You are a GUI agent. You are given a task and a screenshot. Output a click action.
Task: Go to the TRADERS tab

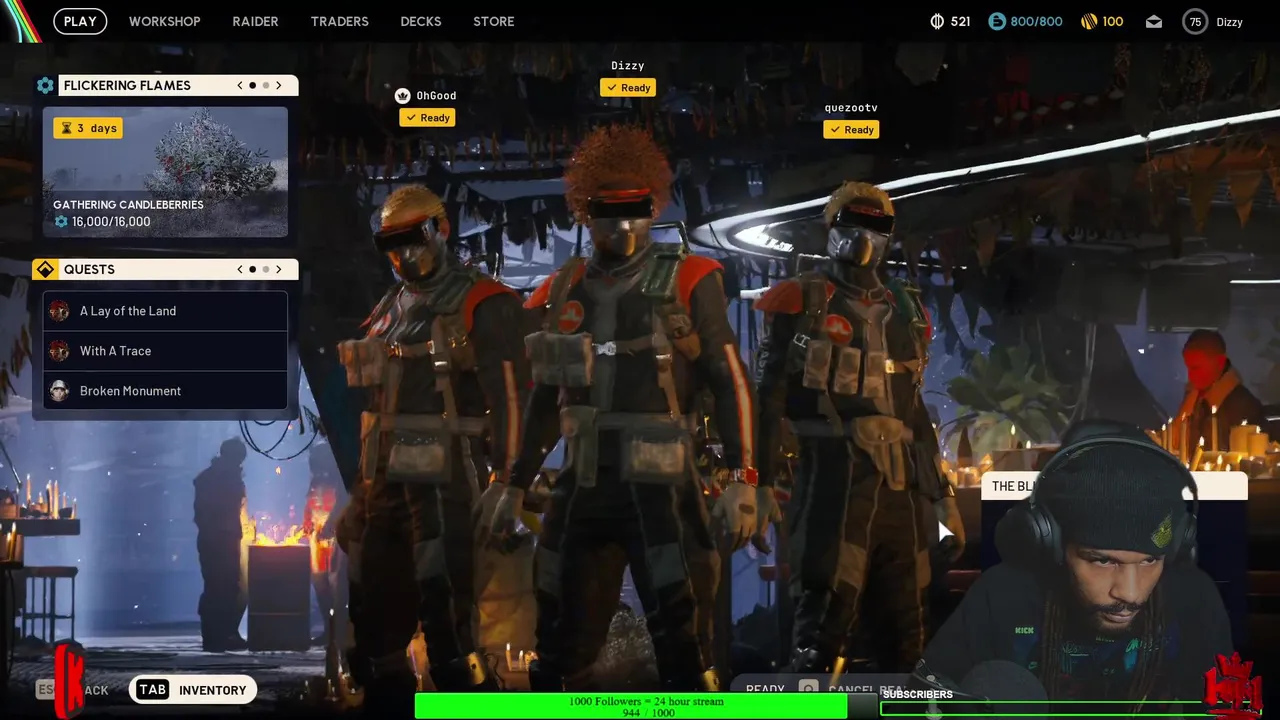(339, 21)
